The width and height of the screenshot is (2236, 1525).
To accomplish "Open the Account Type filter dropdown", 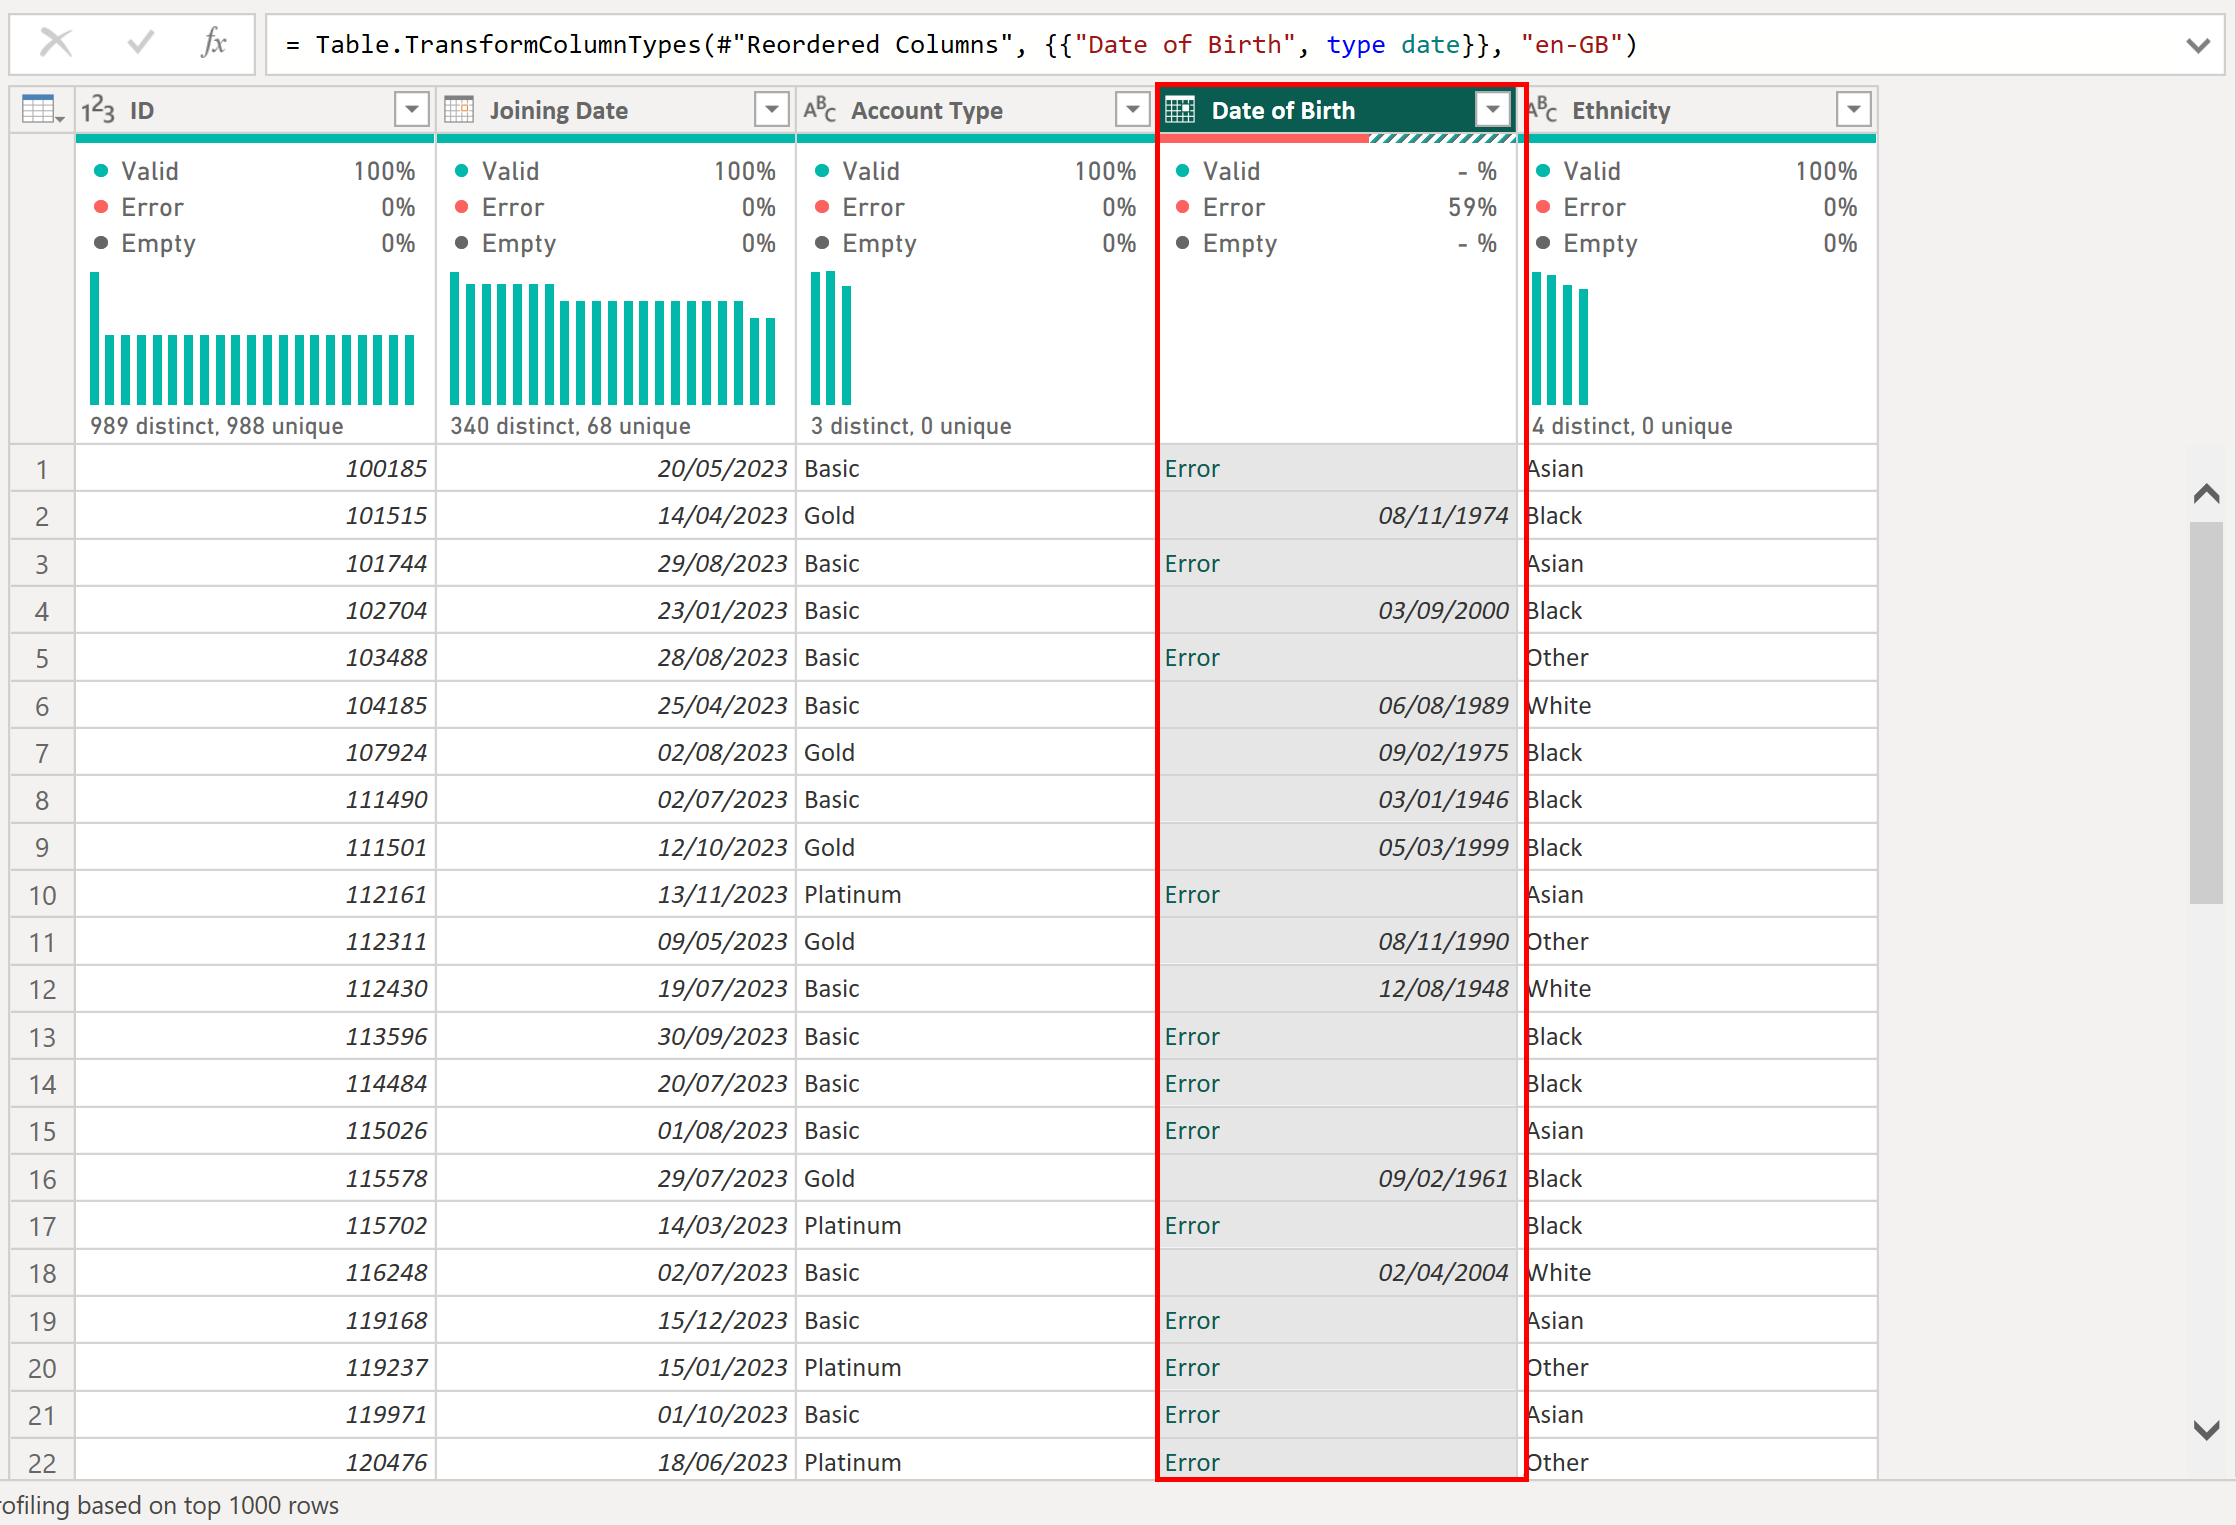I will [1132, 109].
